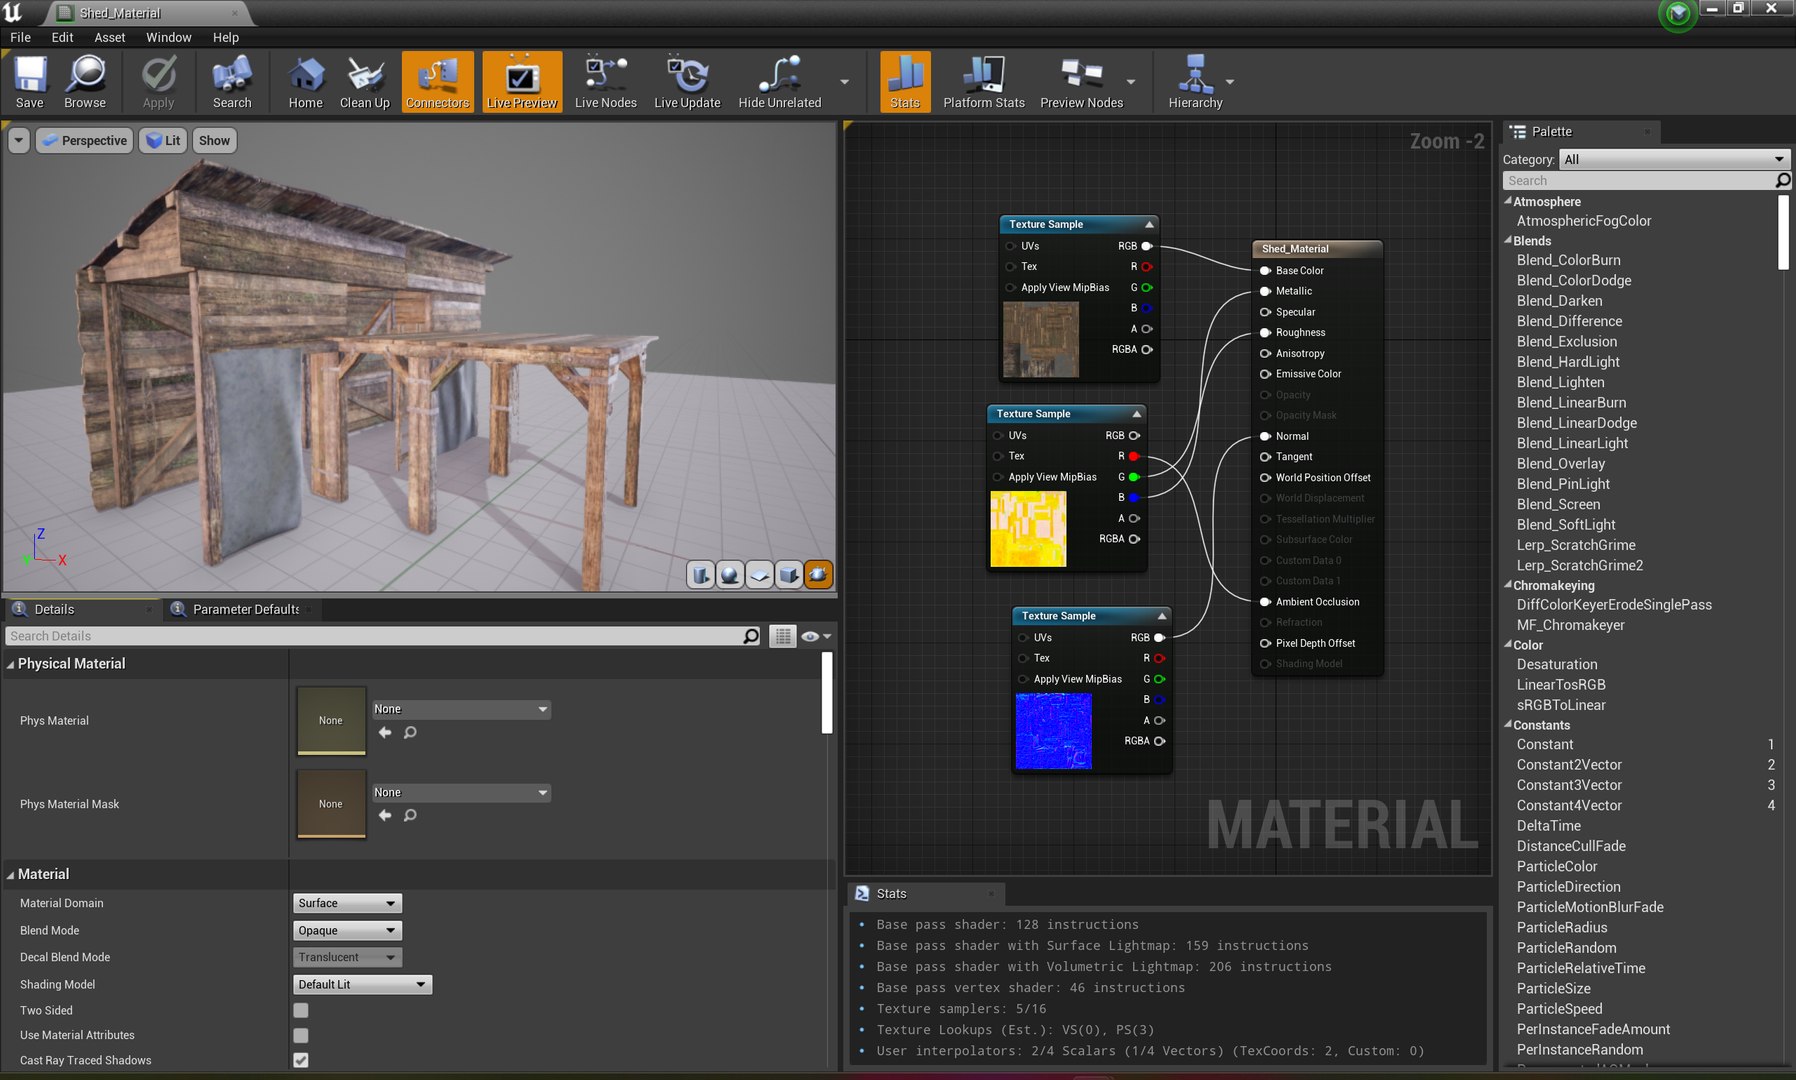Click Hide Unrelated toolbar icon
Viewport: 1796px width, 1080px height.
[780, 82]
